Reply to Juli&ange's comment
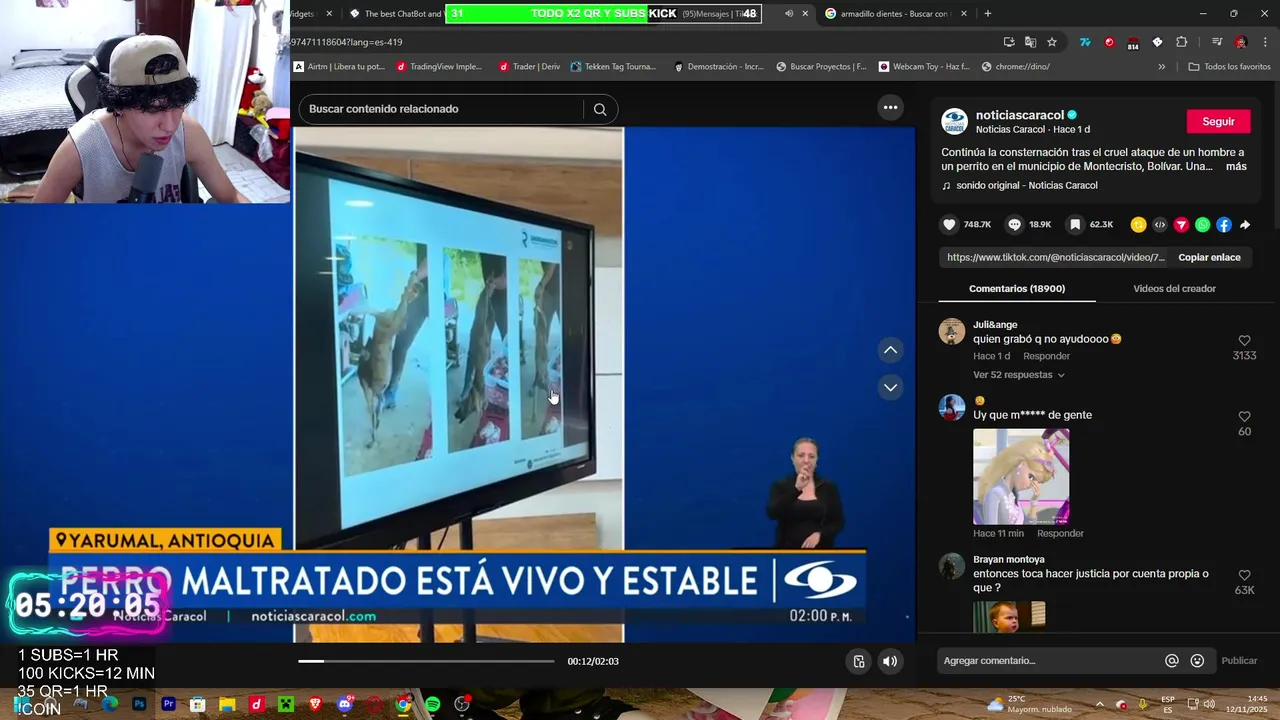 [1046, 356]
